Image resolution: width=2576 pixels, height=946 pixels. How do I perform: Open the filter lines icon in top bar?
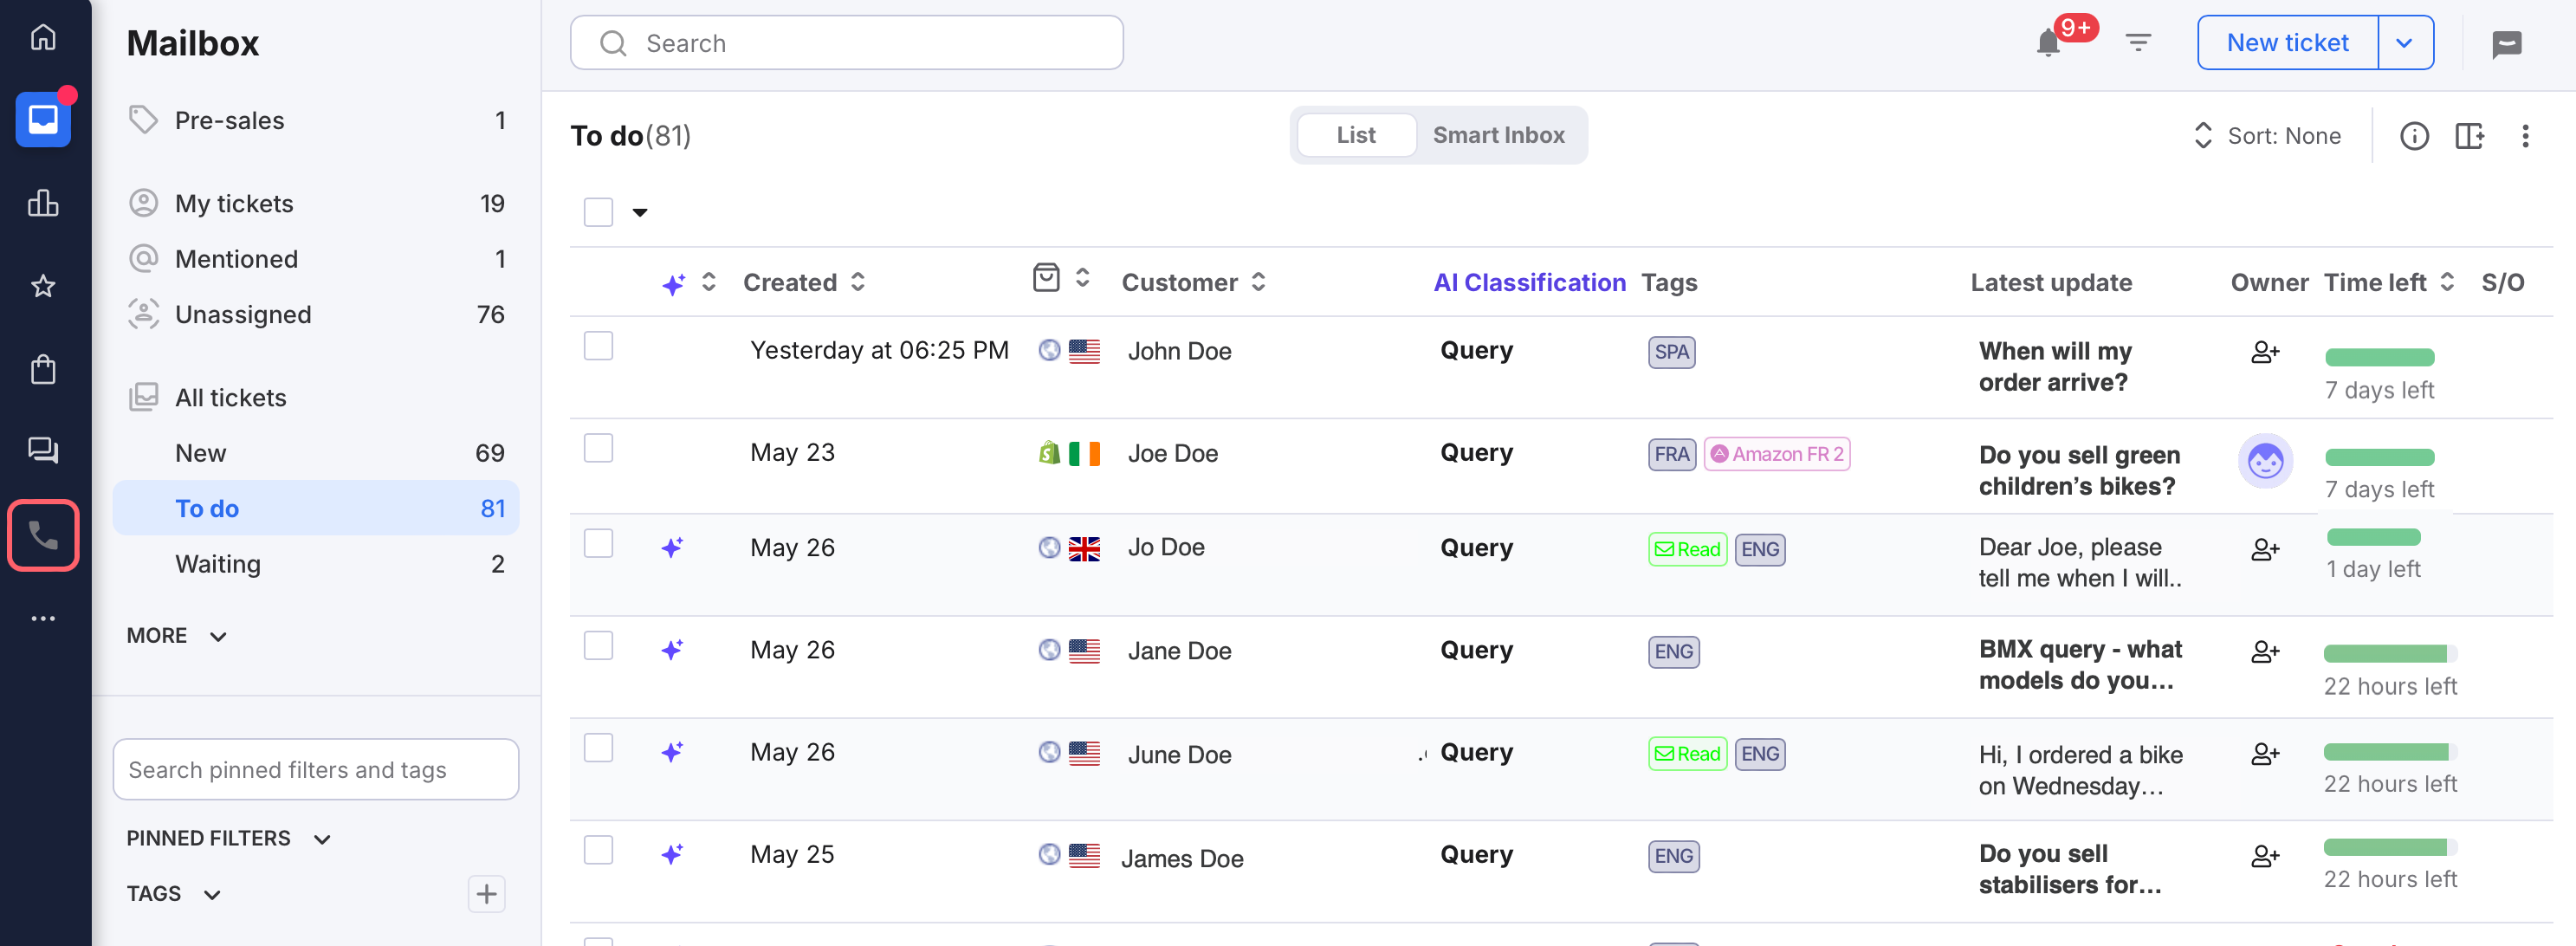coord(2138,43)
